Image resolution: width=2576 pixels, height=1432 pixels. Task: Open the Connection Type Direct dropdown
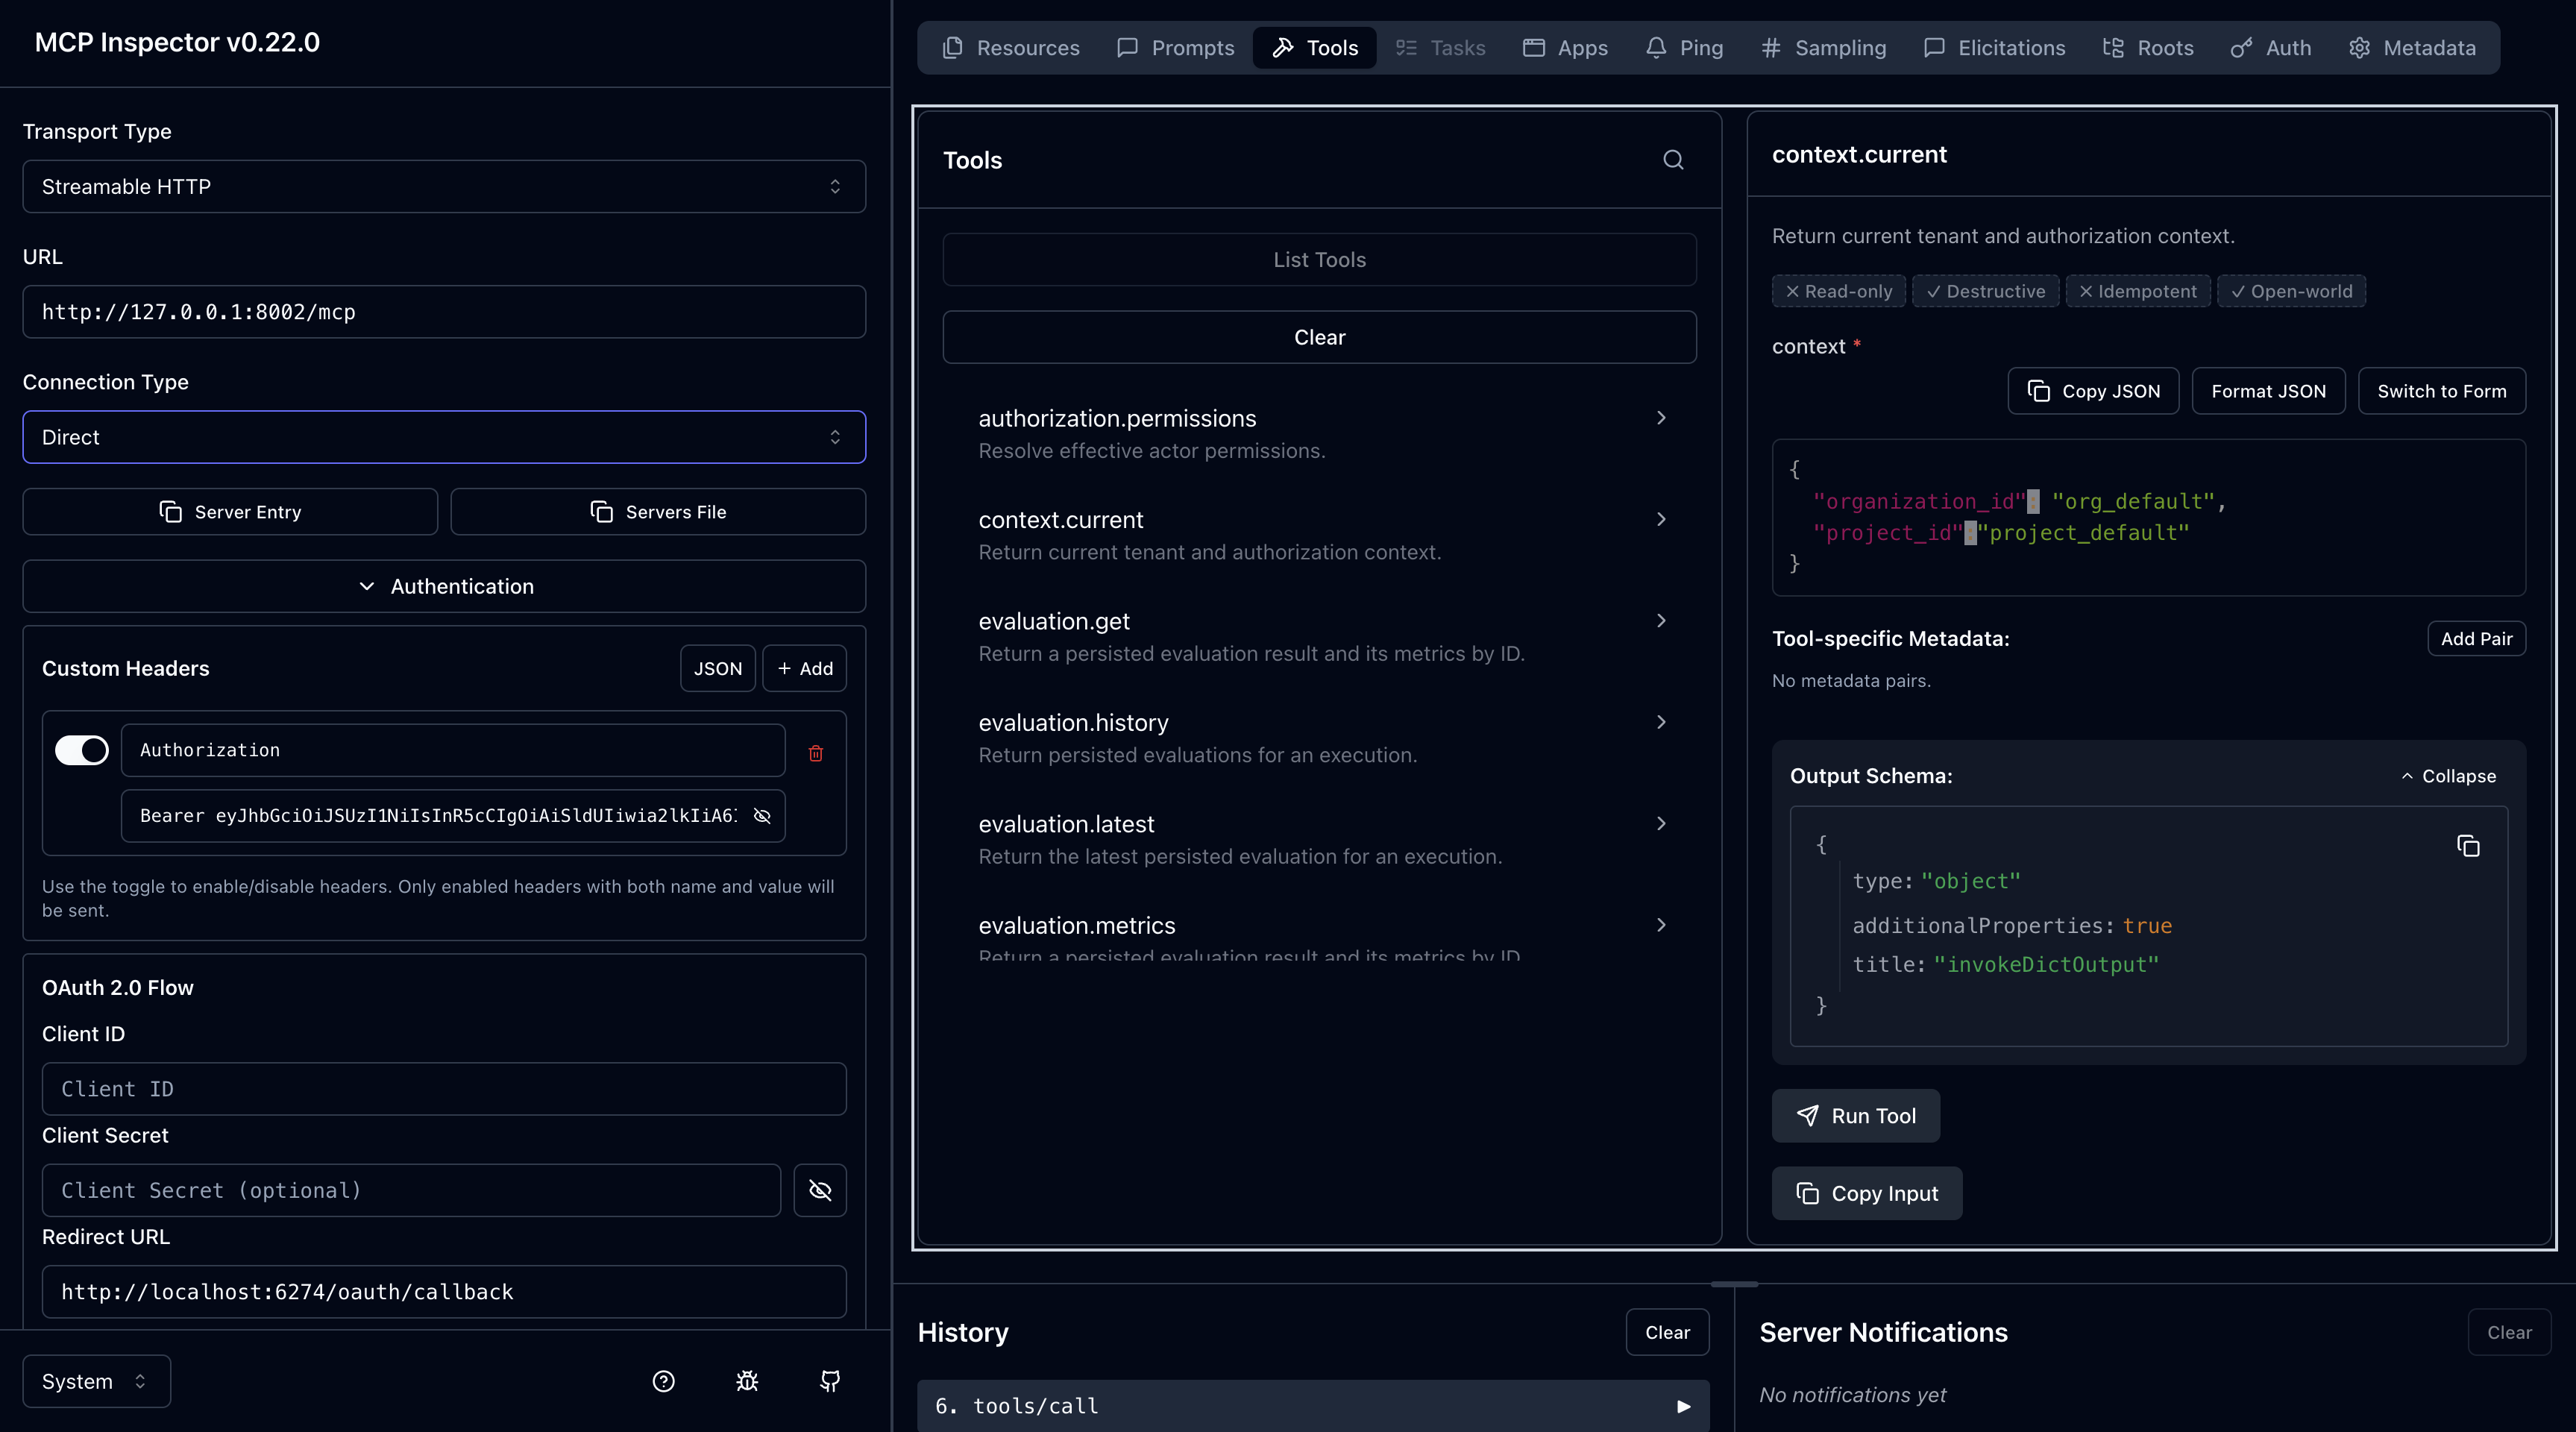click(x=444, y=437)
